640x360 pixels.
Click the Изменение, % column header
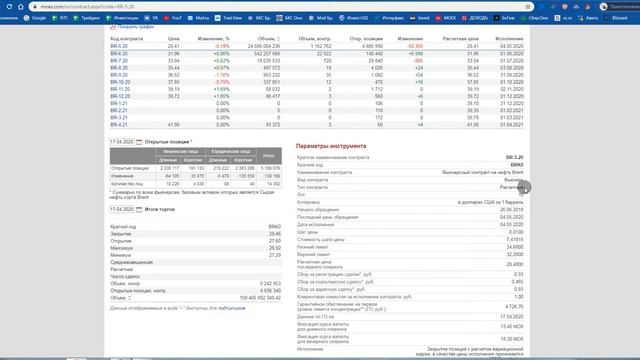[x=213, y=38]
